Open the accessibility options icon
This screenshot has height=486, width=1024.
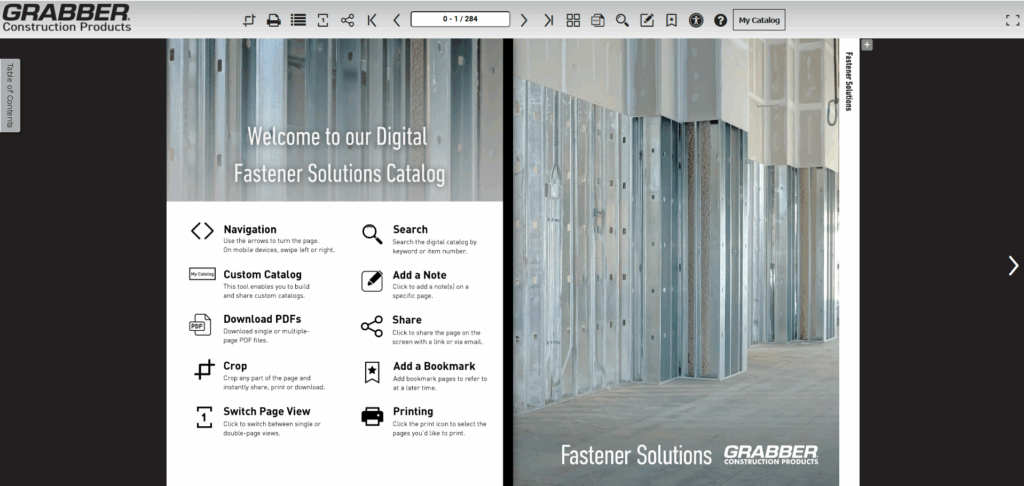point(696,20)
